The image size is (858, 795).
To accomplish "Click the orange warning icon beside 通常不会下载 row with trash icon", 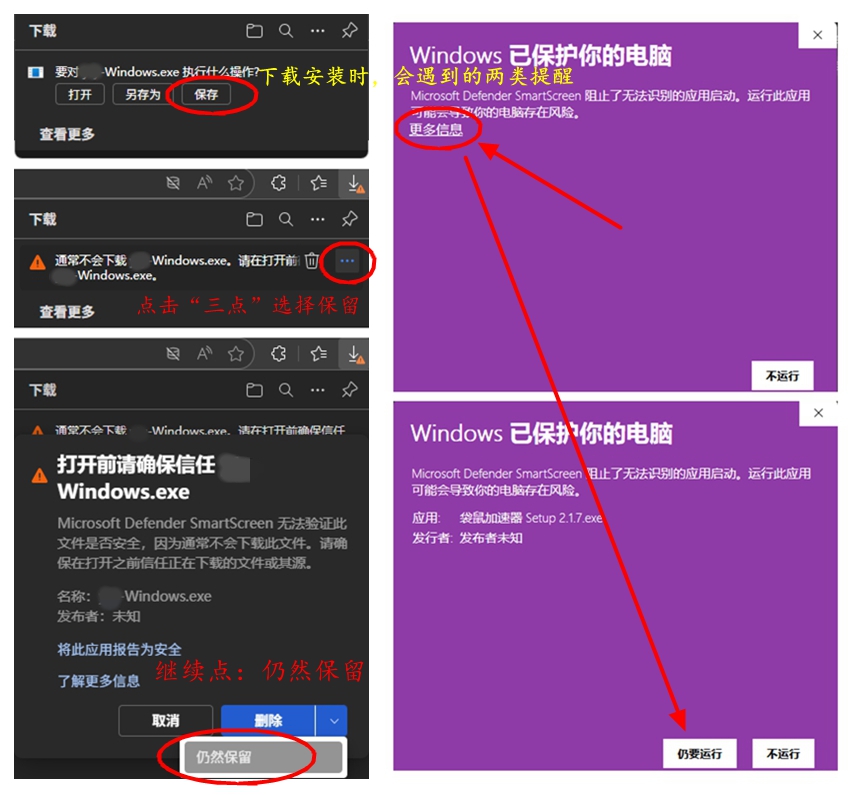I will pos(37,263).
